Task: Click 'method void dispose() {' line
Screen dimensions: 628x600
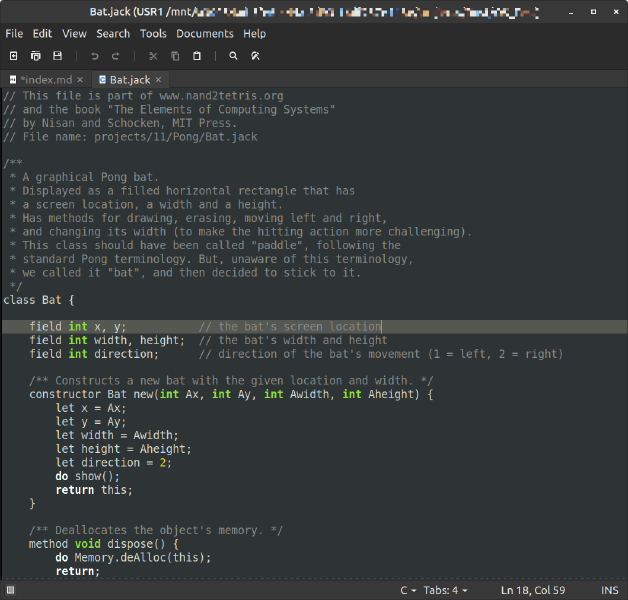Action: tap(104, 544)
